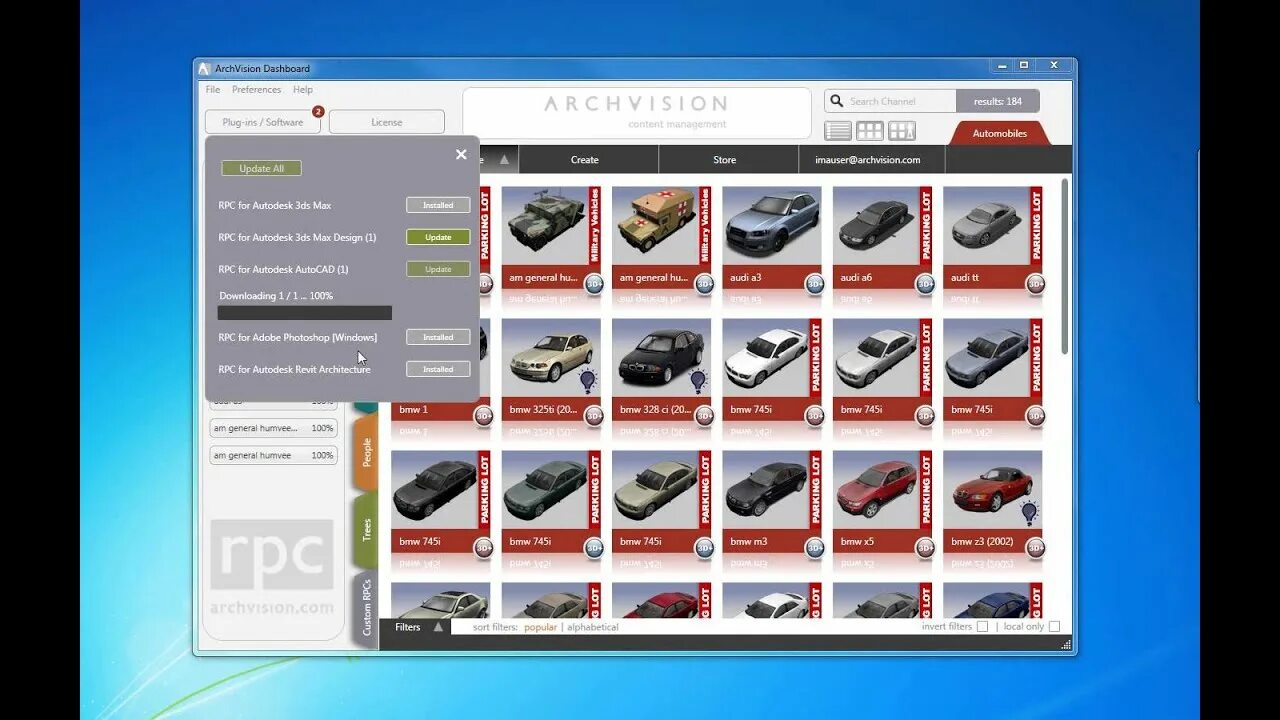Click the lightbulb icon on bmw 328 ci
This screenshot has width=1280, height=720.
tap(698, 381)
